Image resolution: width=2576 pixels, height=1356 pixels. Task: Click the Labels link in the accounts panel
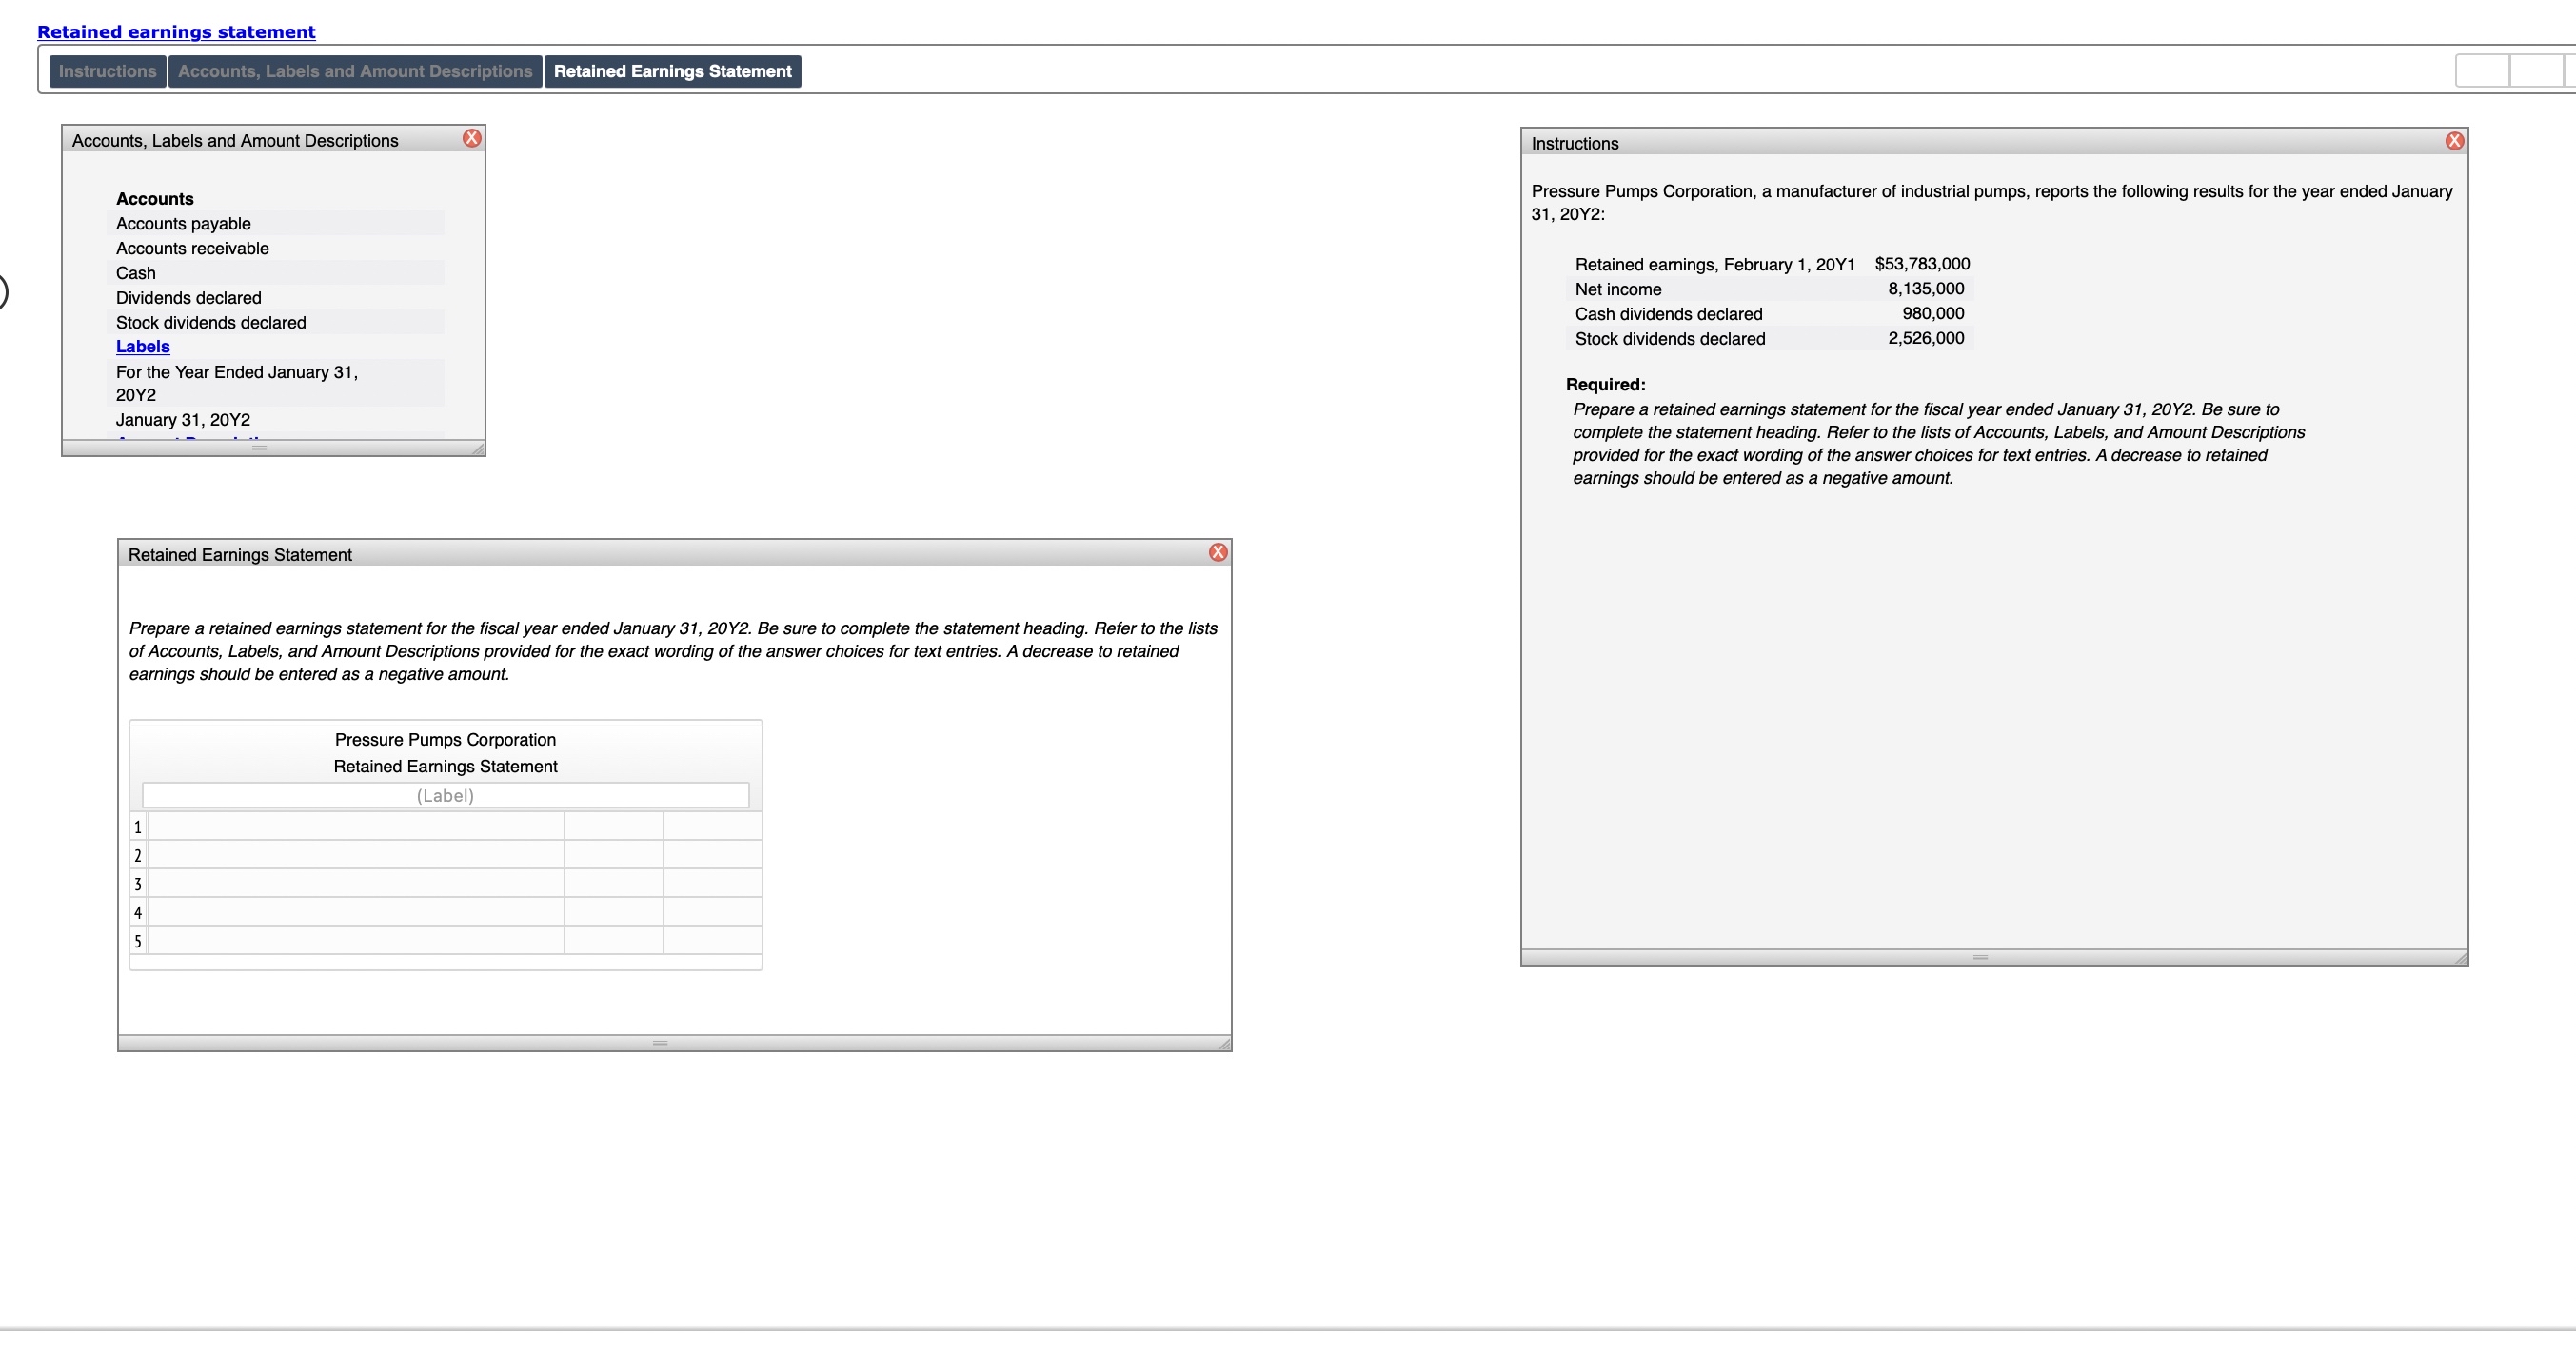tap(142, 346)
